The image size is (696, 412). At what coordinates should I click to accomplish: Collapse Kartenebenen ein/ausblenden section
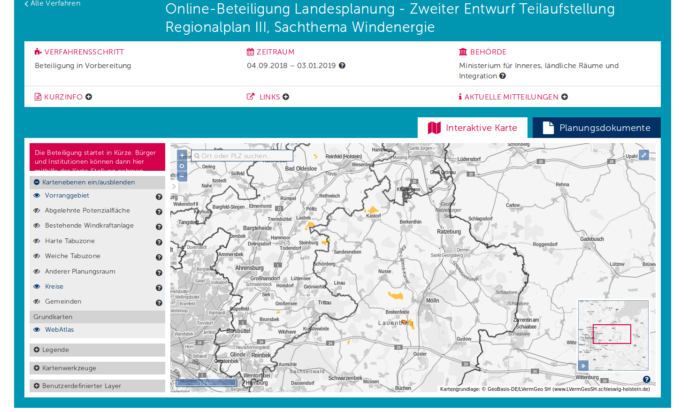pos(97,182)
